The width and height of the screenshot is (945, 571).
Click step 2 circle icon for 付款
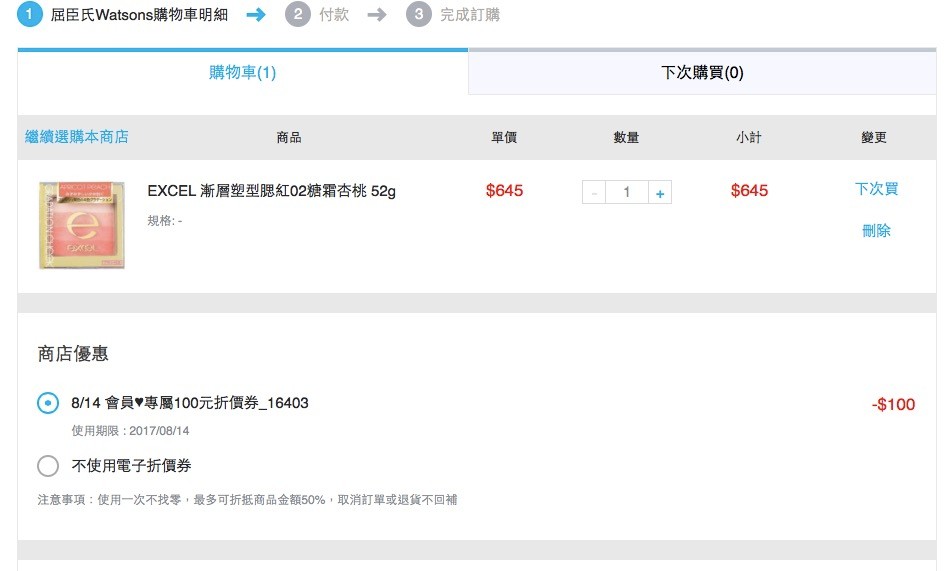[x=298, y=14]
